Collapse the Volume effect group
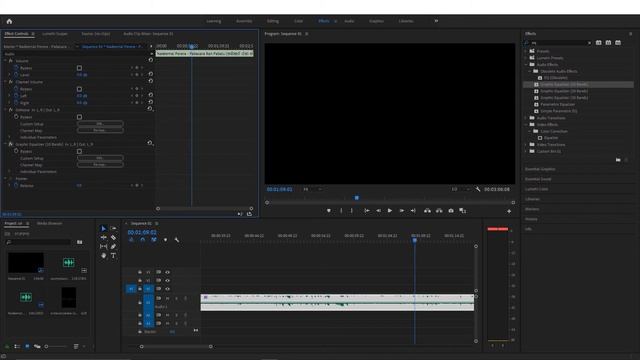Image resolution: width=640 pixels, height=360 pixels. coord(5,61)
